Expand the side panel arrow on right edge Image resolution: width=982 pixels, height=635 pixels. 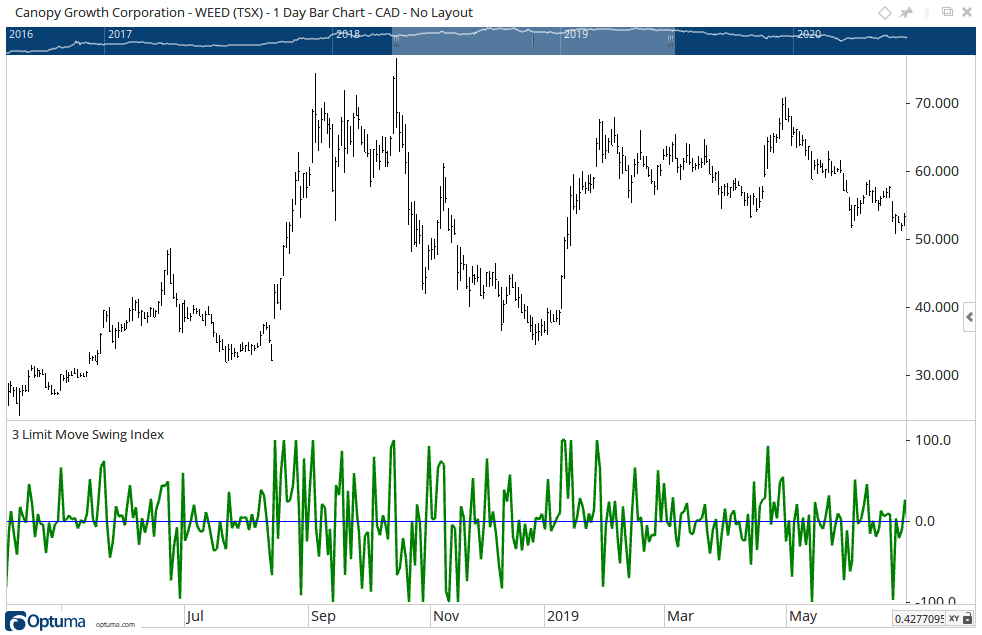tap(969, 318)
